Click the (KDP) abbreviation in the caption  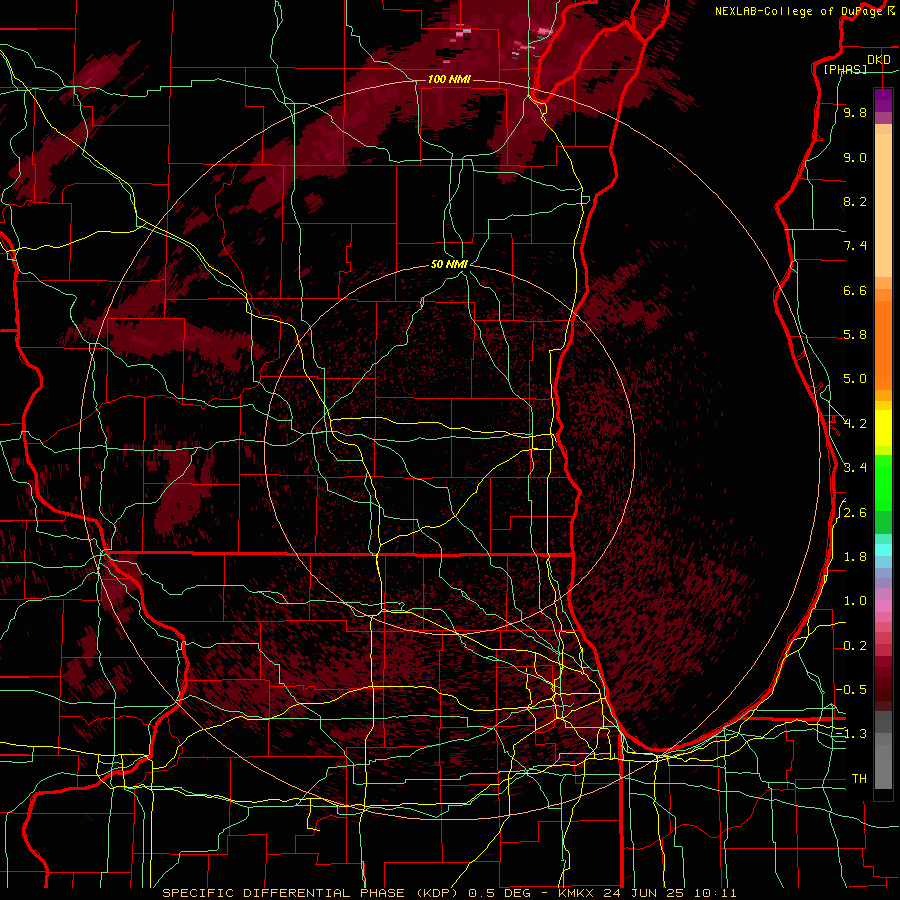439,893
